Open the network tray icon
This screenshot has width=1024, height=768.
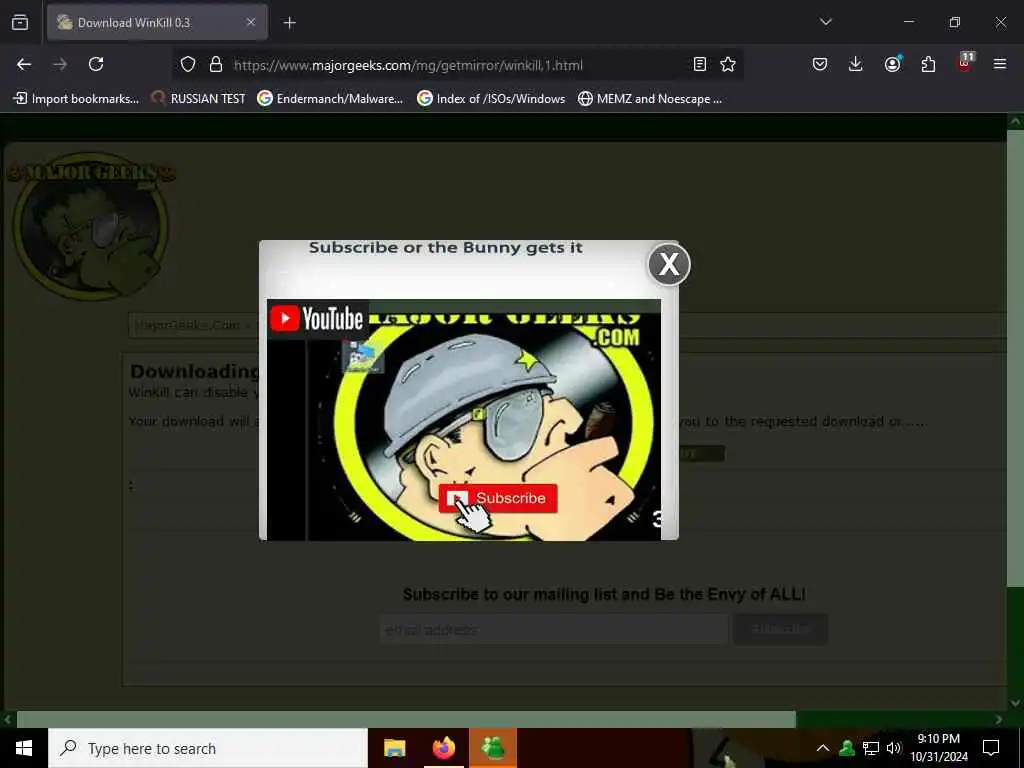(871, 748)
